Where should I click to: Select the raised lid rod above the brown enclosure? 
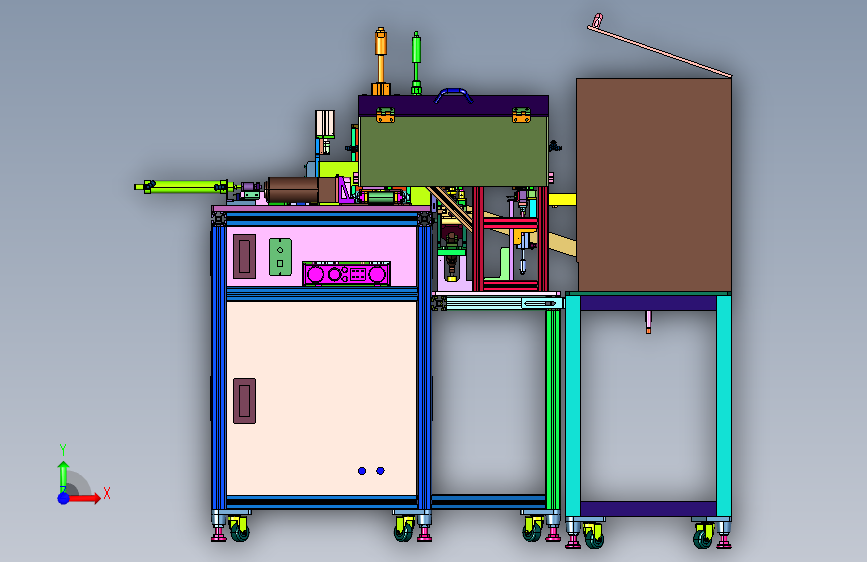[x=660, y=51]
